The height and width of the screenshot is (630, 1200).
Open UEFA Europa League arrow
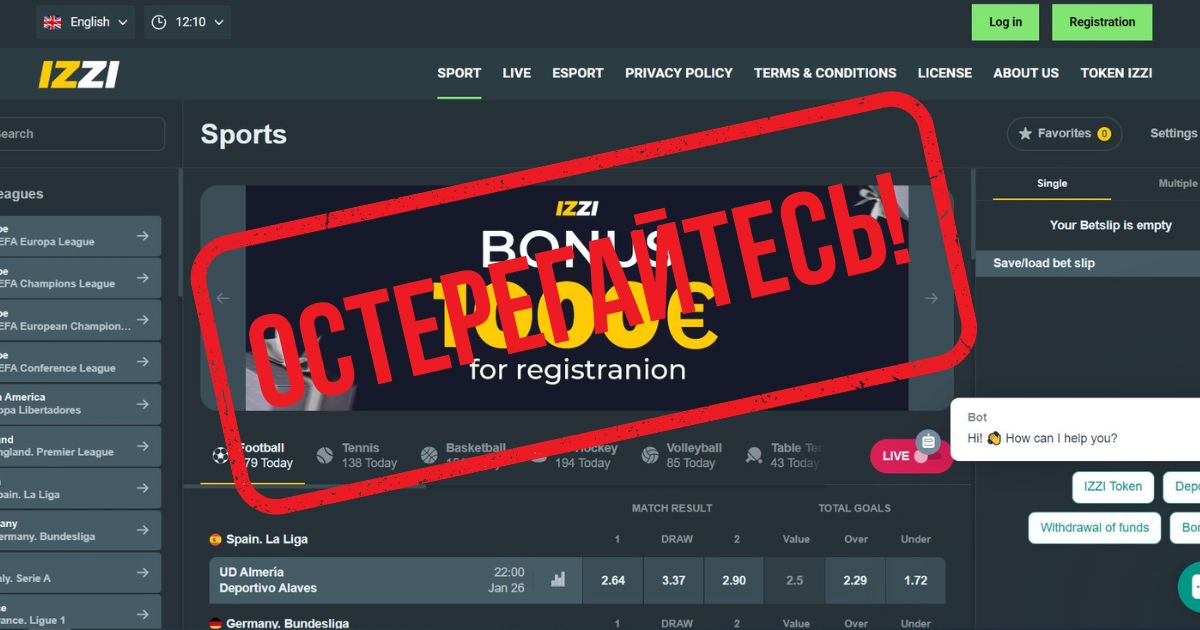point(142,236)
